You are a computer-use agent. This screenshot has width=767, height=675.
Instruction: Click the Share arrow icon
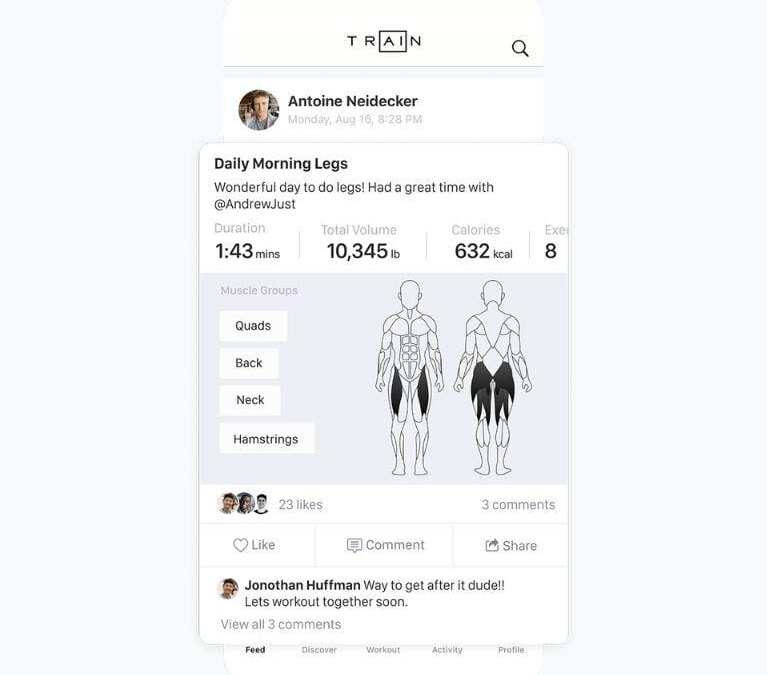pyautogui.click(x=492, y=545)
